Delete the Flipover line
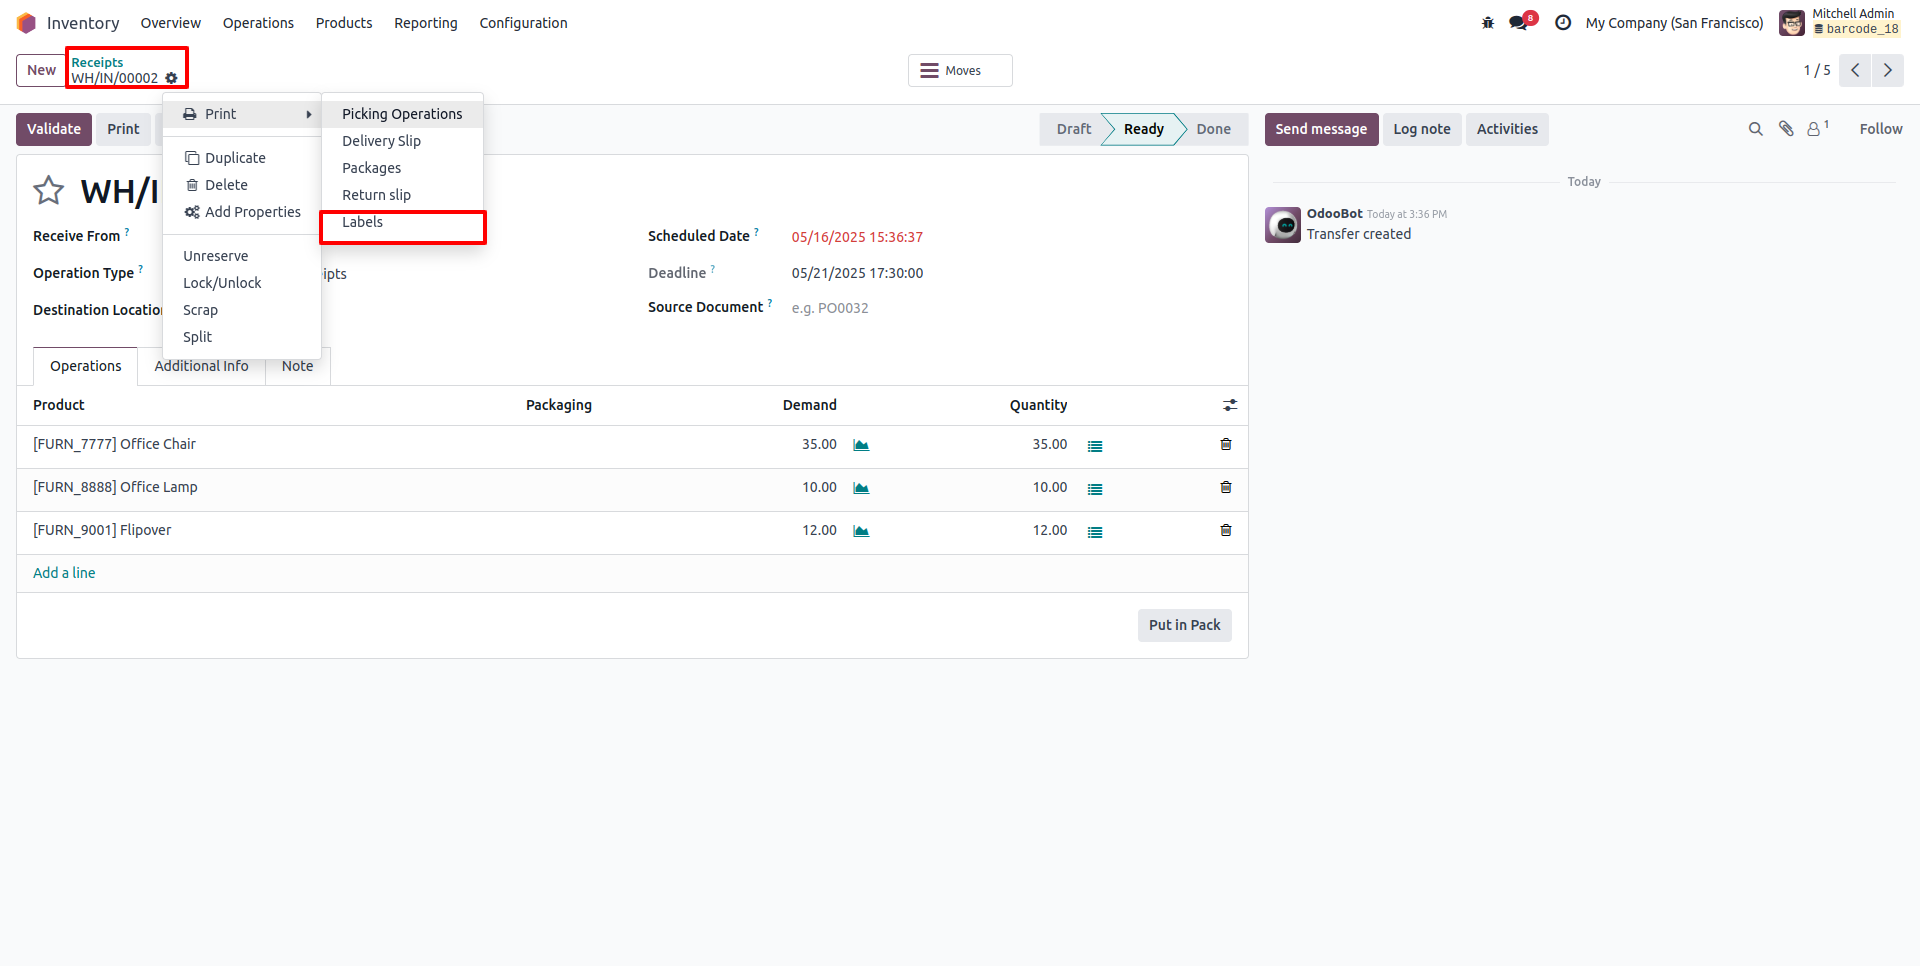The image size is (1920, 966). [x=1226, y=530]
